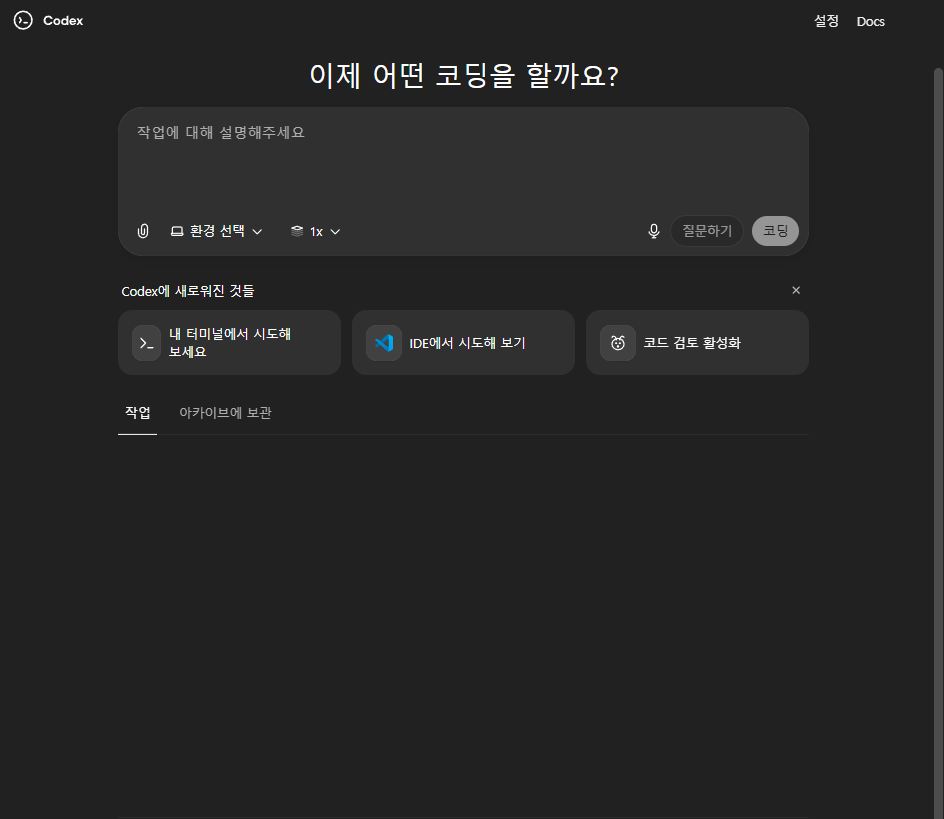The width and height of the screenshot is (944, 819).
Task: Click the laptop icon beside 환경 선택
Action: tap(177, 231)
